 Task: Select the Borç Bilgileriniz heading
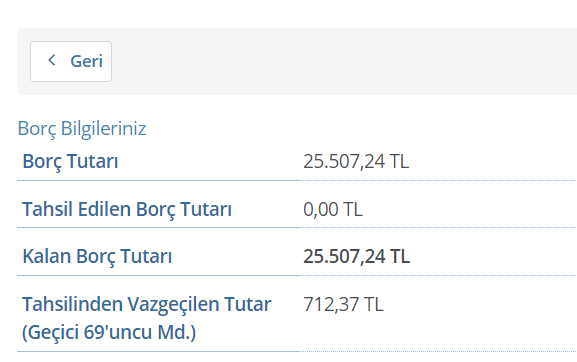tap(82, 129)
